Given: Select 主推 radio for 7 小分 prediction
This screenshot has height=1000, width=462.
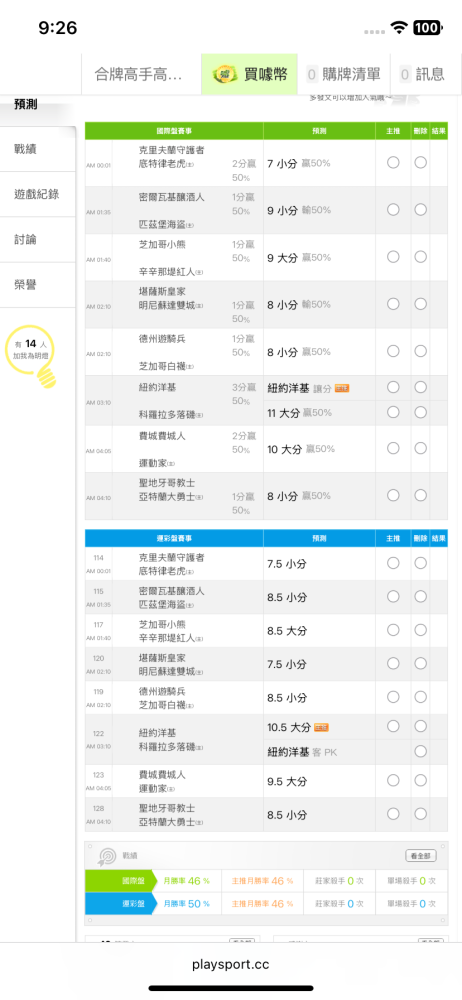Looking at the screenshot, I should pos(393,163).
